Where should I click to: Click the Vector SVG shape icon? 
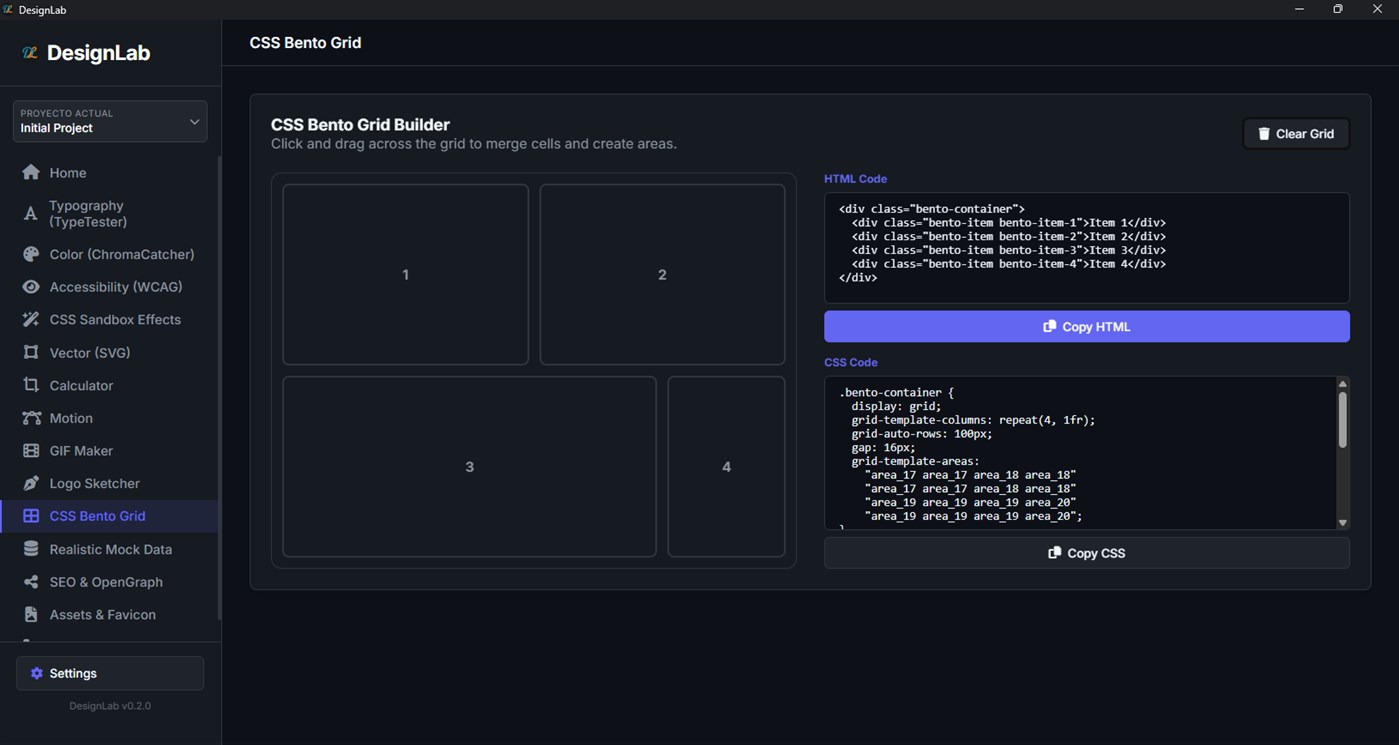31,352
